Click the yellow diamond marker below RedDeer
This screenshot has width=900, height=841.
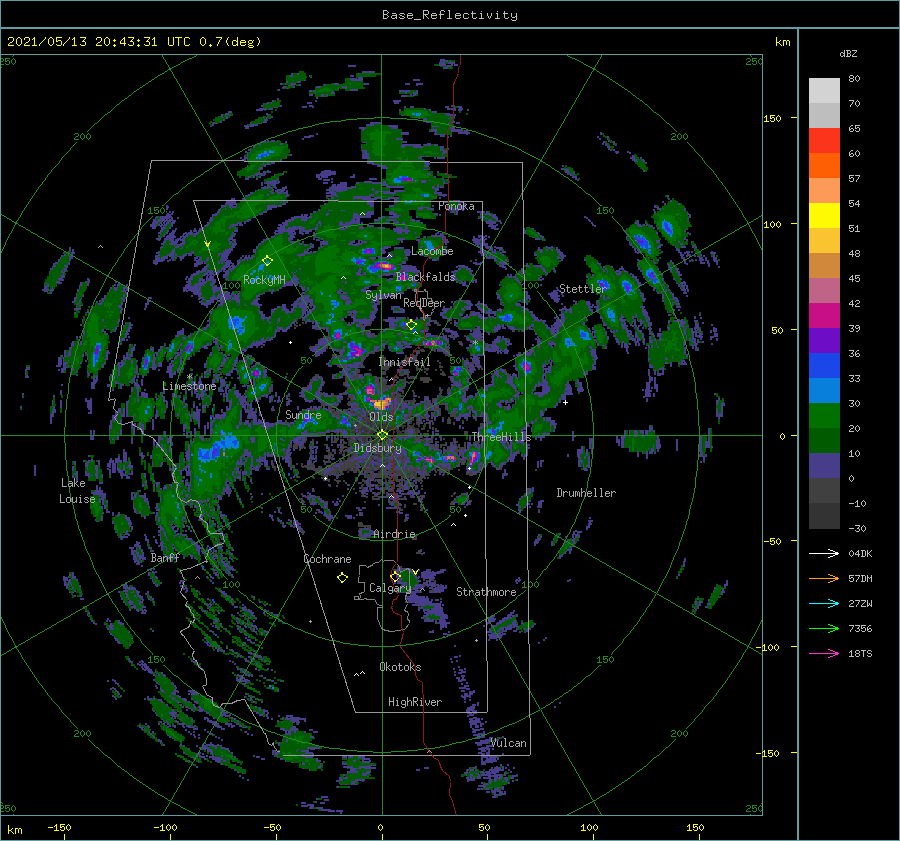click(x=411, y=325)
